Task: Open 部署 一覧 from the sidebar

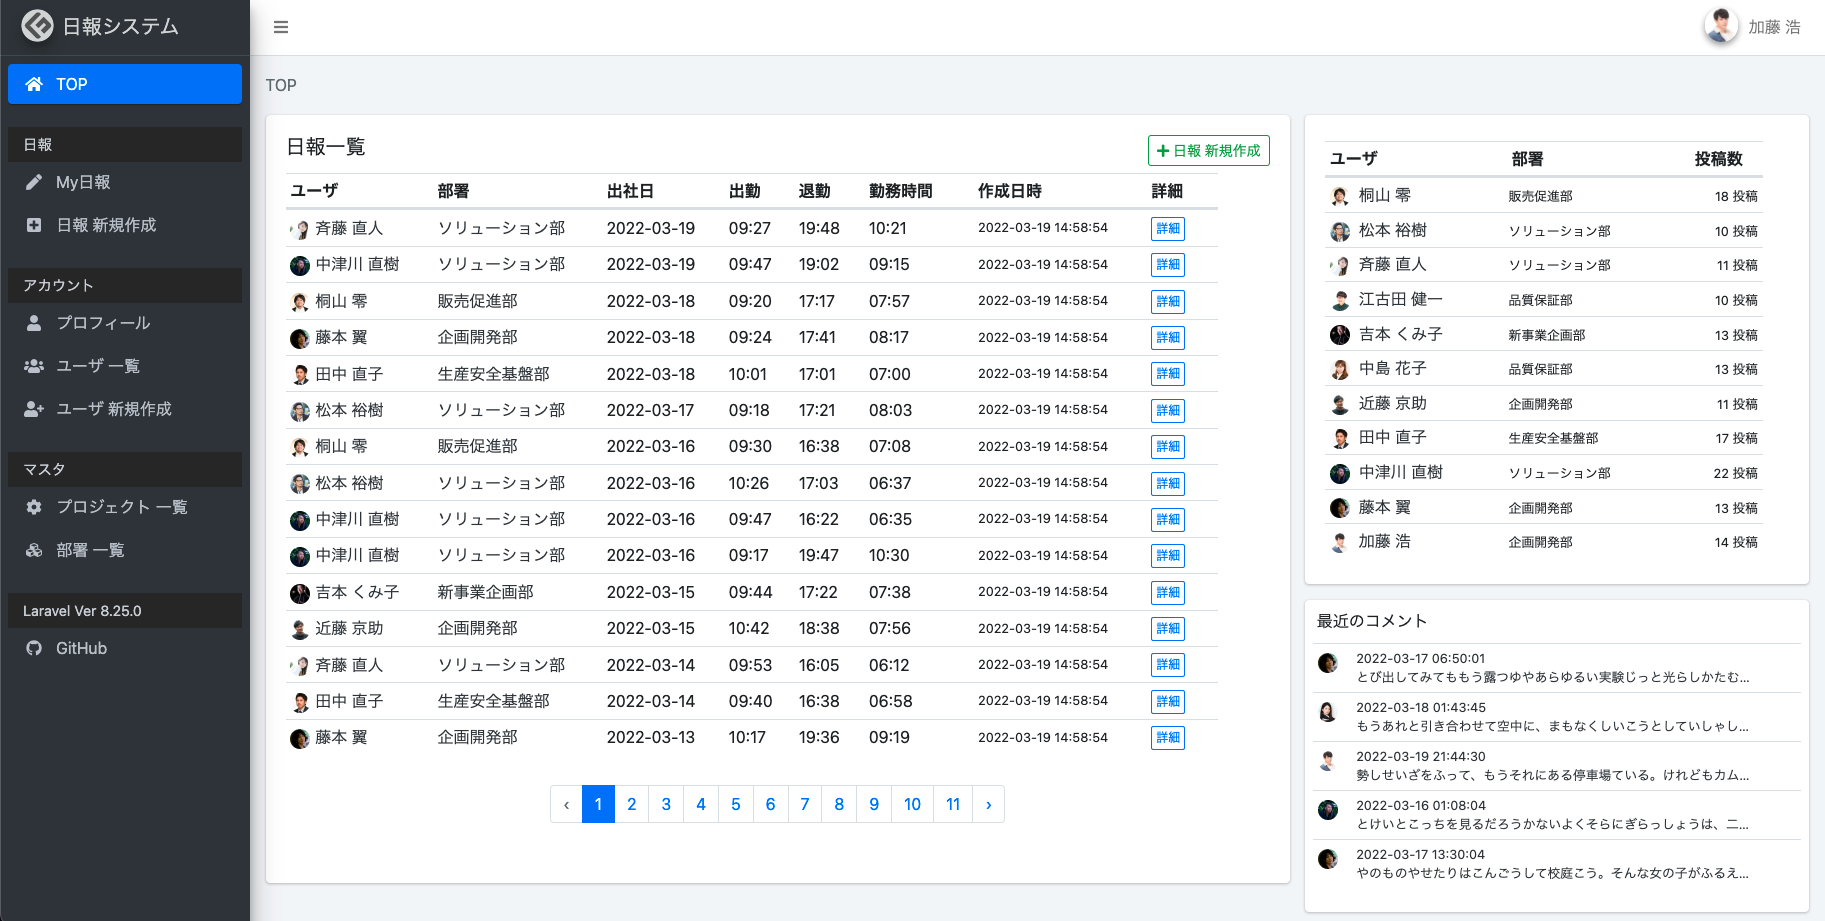Action: pos(90,550)
